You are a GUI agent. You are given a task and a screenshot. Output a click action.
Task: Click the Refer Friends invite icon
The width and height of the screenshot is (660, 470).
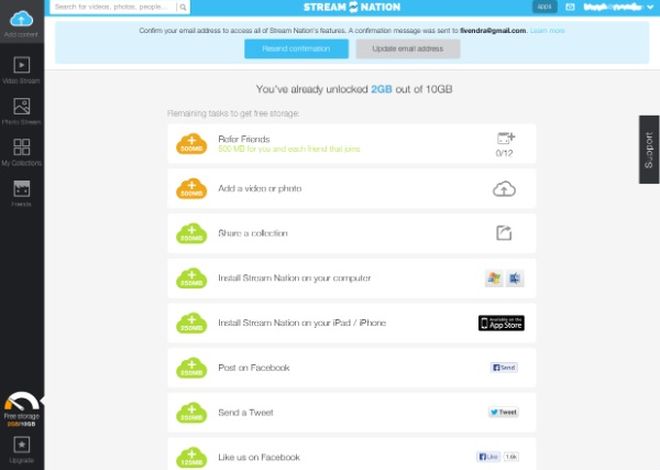[506, 138]
